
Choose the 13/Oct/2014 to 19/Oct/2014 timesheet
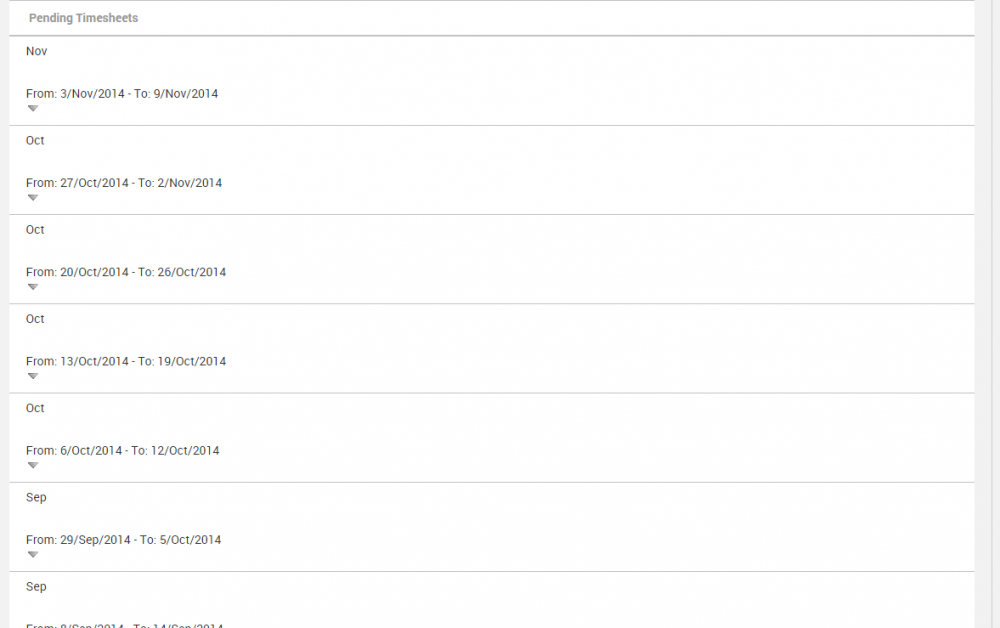coord(126,361)
